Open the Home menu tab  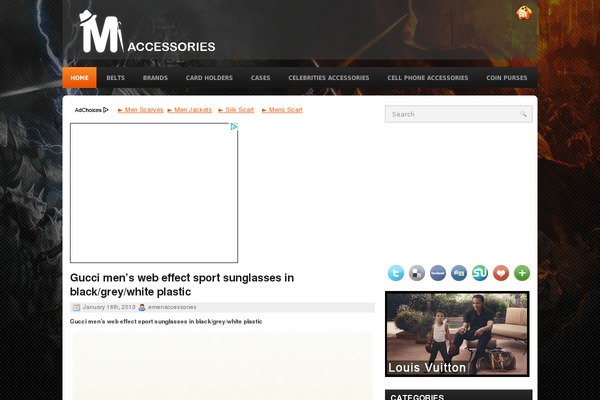[x=80, y=78]
